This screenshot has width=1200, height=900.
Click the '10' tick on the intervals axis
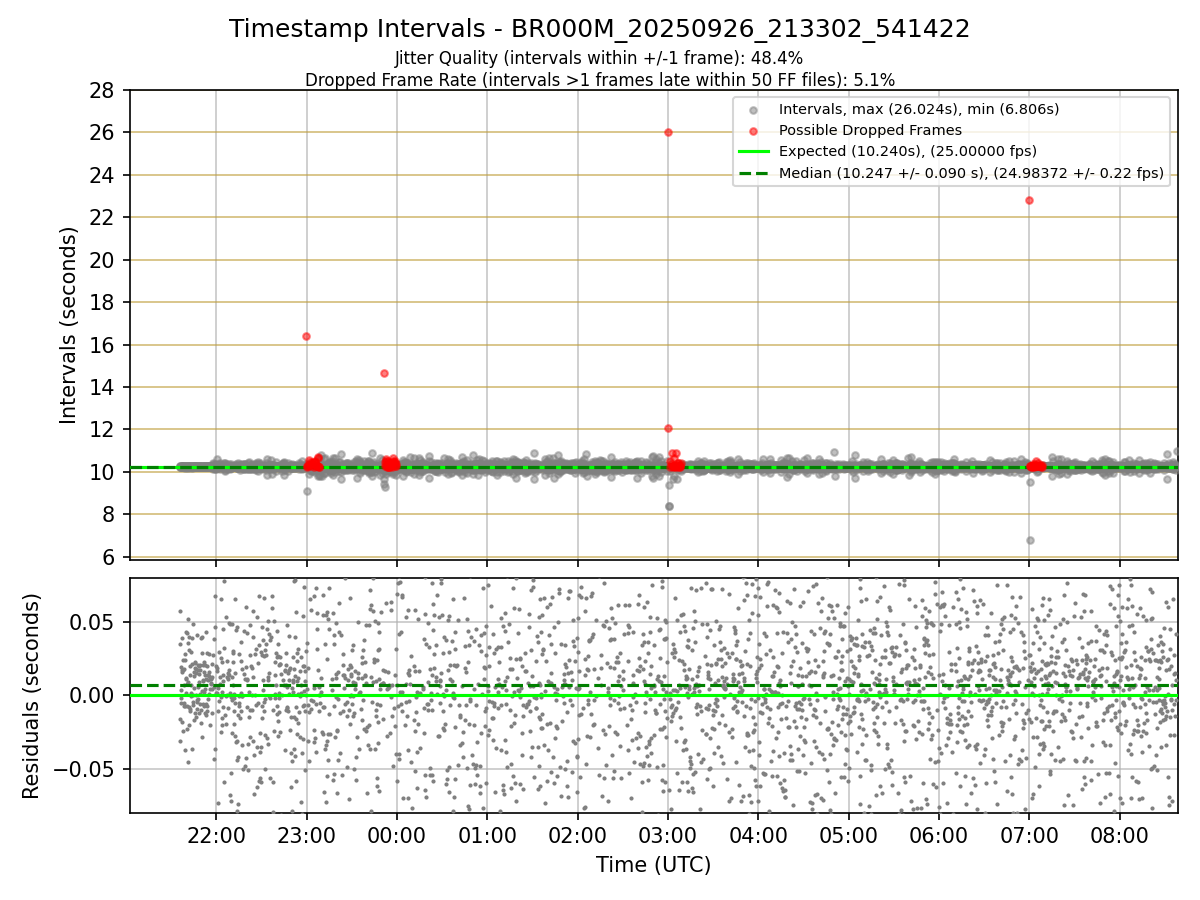pos(101,472)
